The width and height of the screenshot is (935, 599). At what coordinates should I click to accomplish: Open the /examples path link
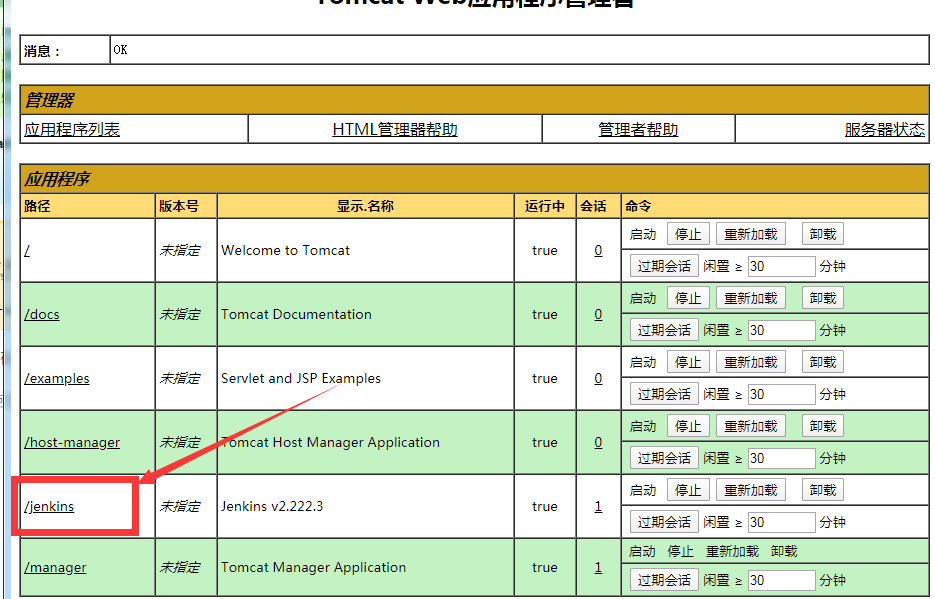57,378
